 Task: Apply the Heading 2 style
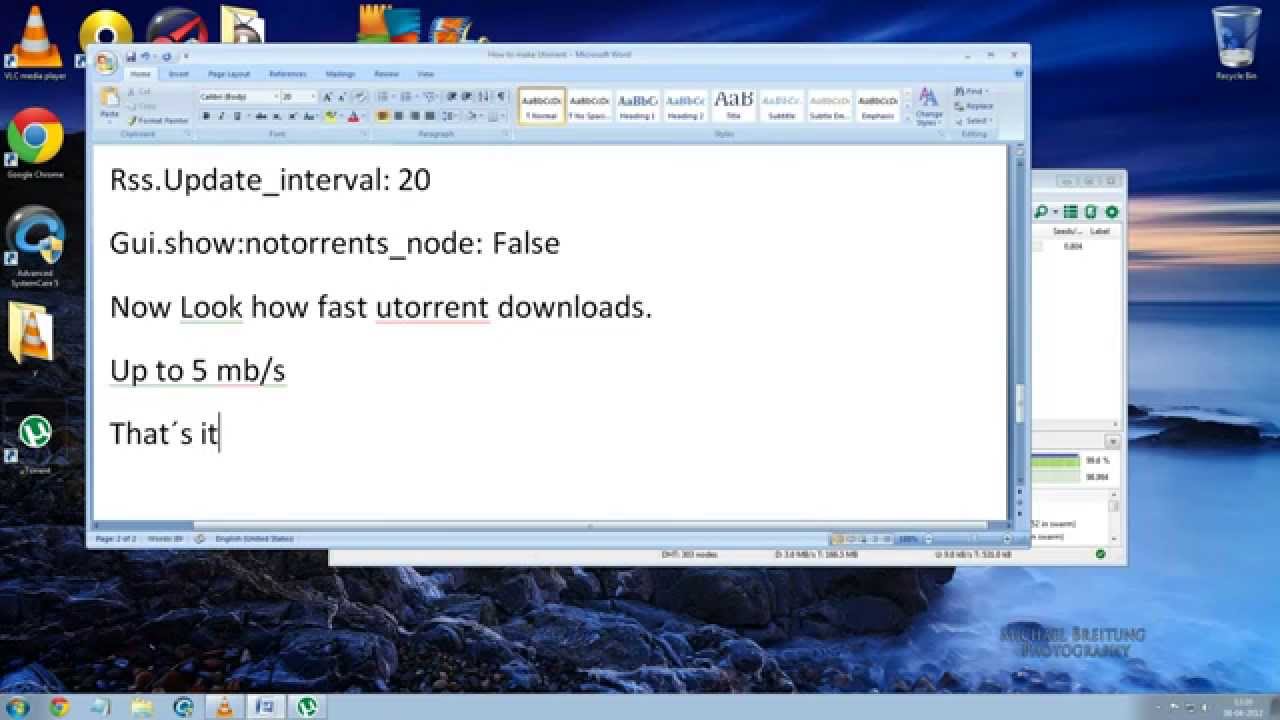[685, 106]
